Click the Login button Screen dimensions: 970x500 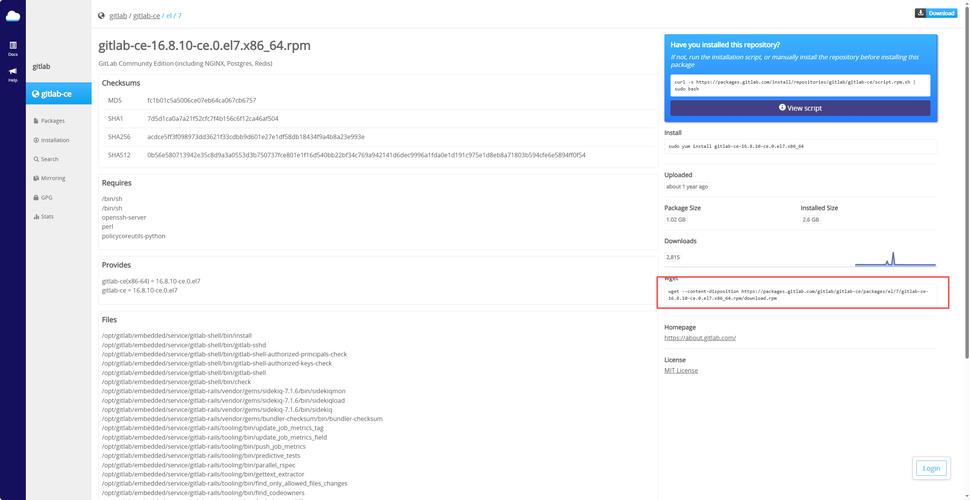click(x=931, y=468)
